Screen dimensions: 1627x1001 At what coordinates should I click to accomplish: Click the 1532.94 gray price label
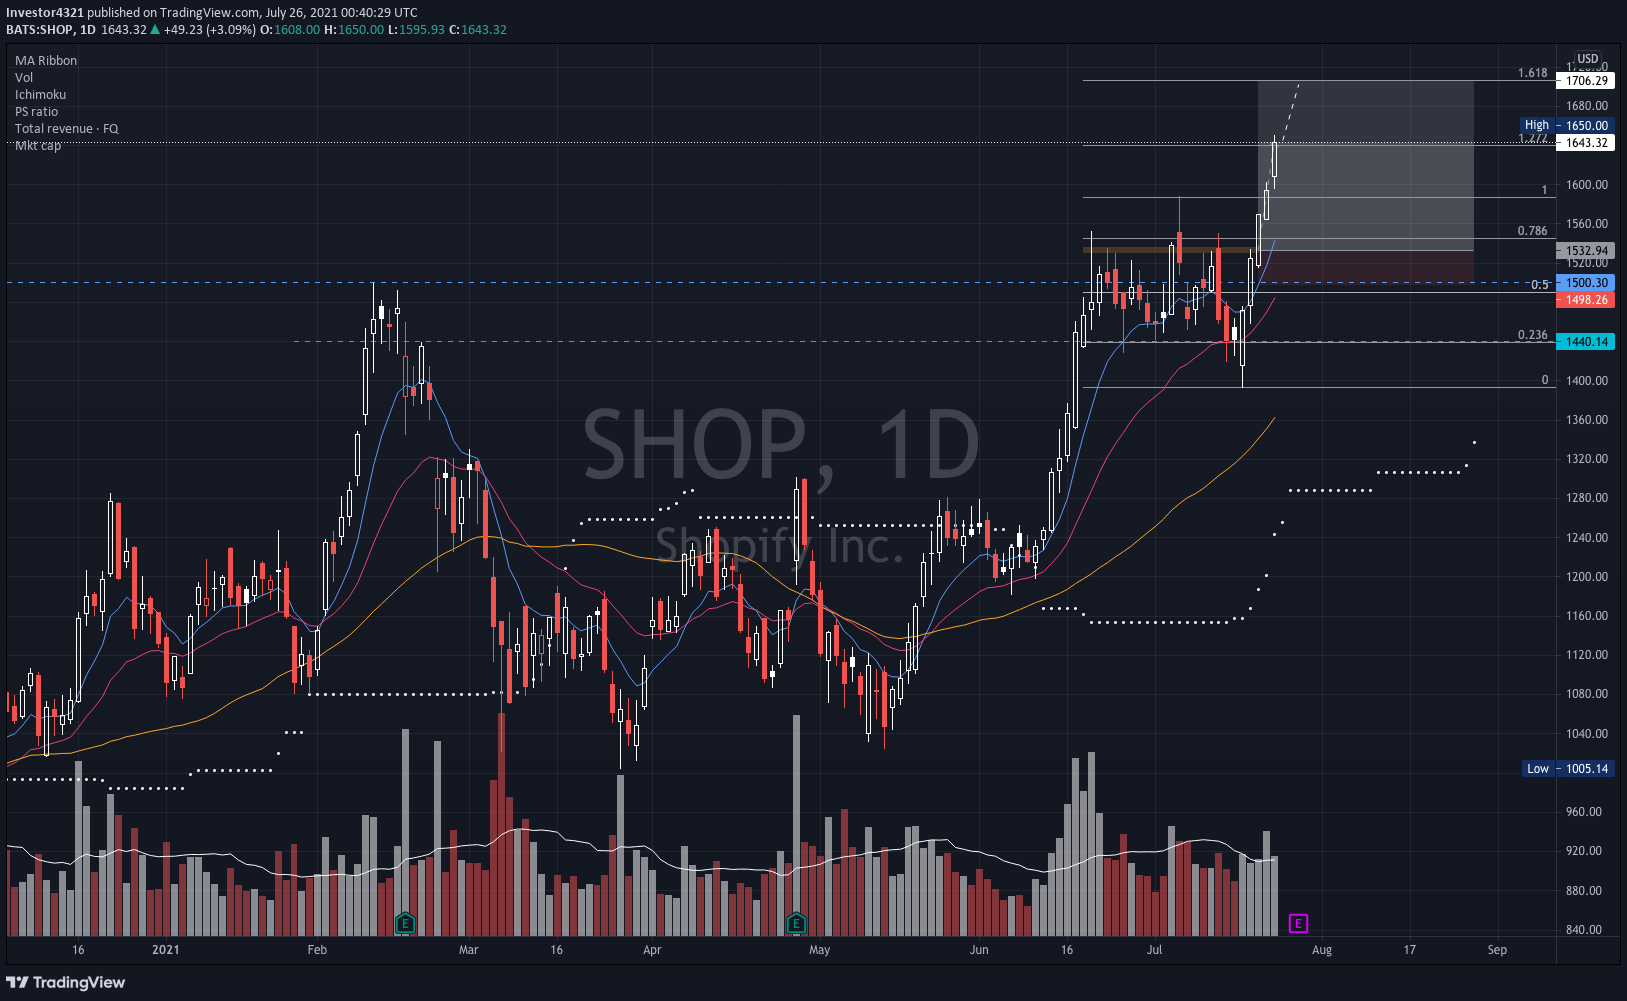[1586, 251]
